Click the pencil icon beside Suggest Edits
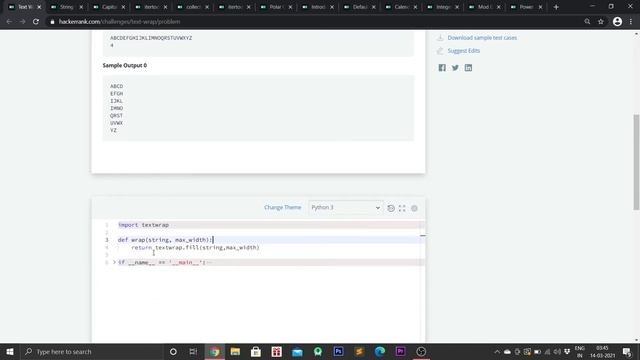The width and height of the screenshot is (640, 360). (440, 51)
